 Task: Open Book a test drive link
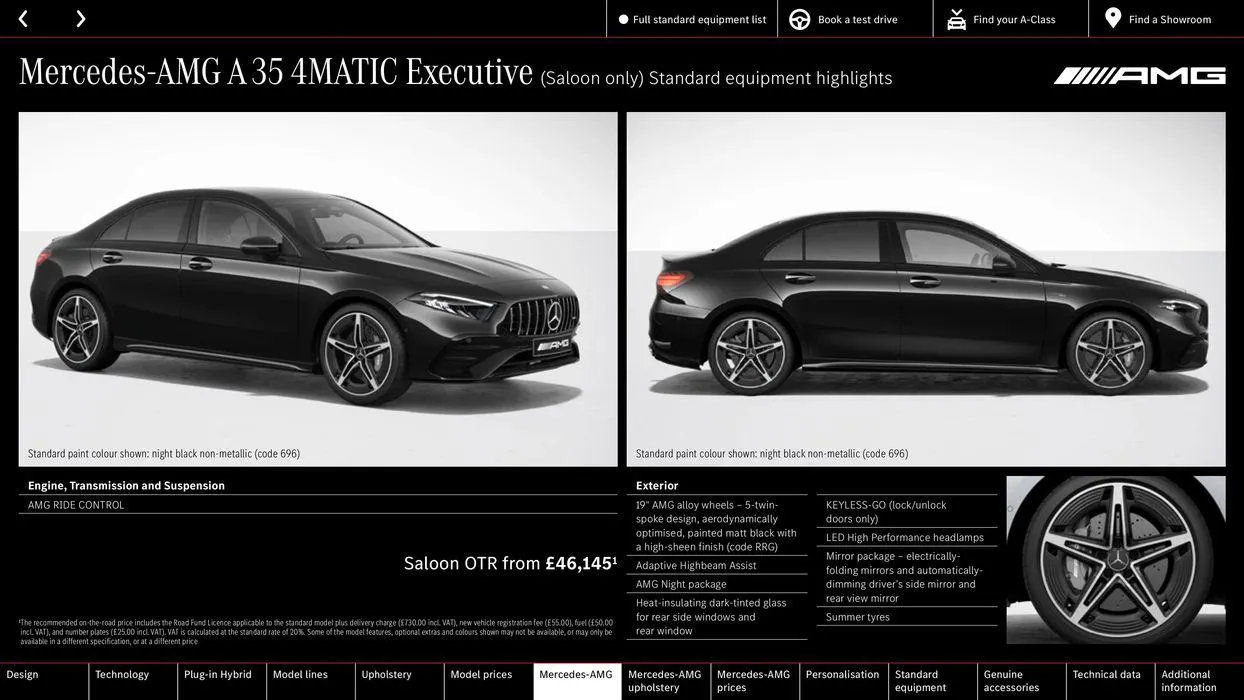pyautogui.click(x=857, y=20)
